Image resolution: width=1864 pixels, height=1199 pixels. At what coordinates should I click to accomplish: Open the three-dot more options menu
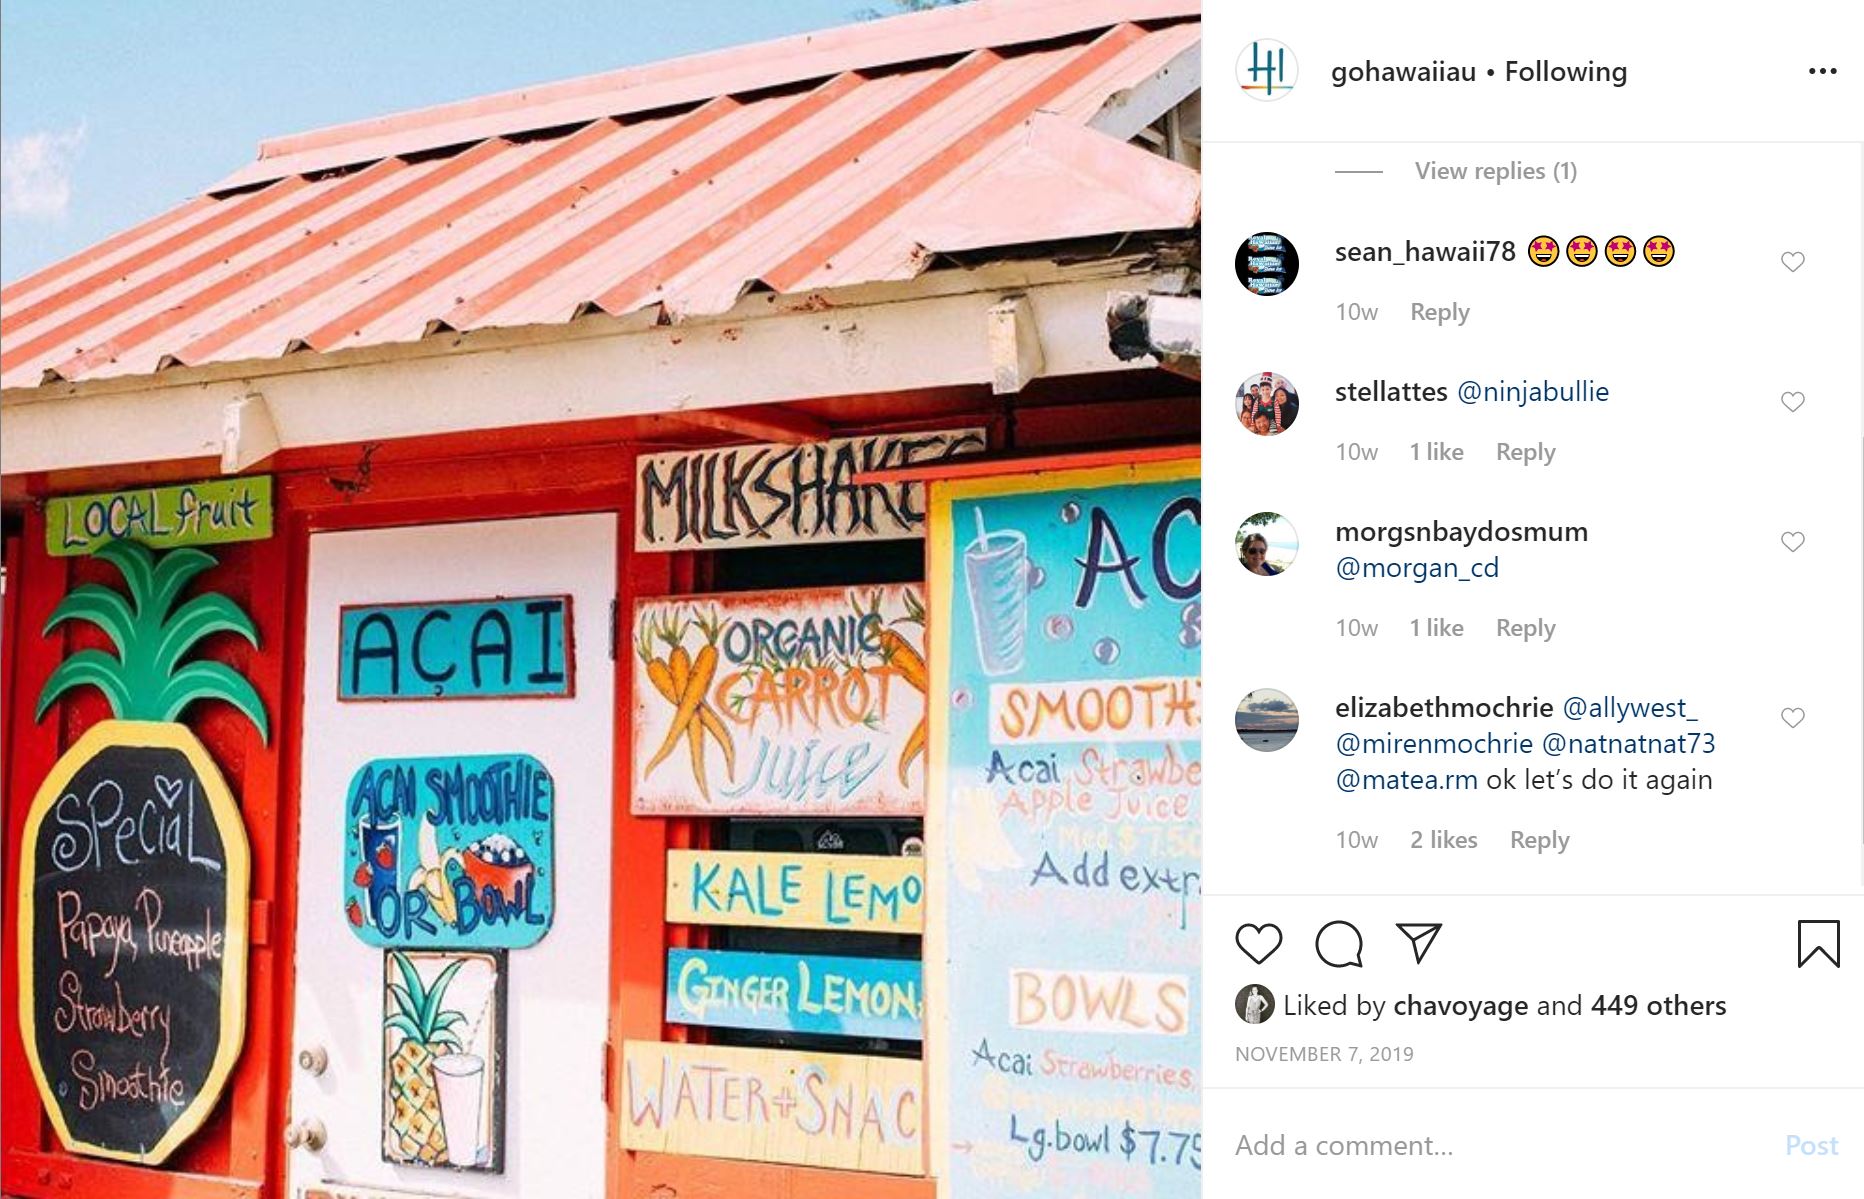click(1822, 71)
